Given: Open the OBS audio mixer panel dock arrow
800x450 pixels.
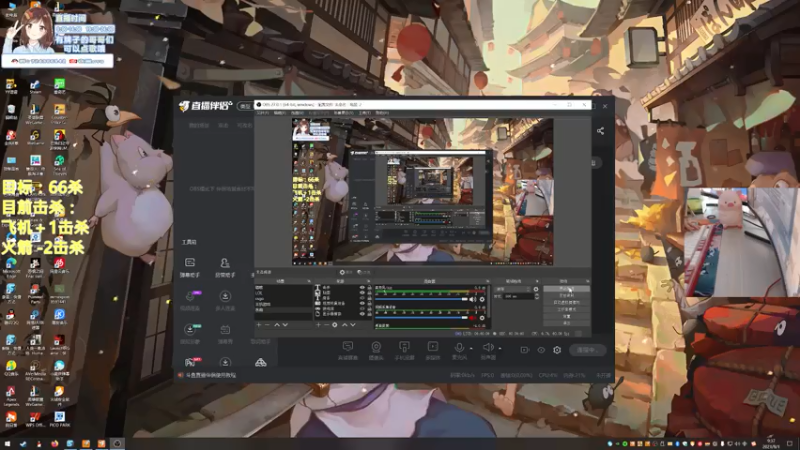Looking at the screenshot, I should point(488,281).
